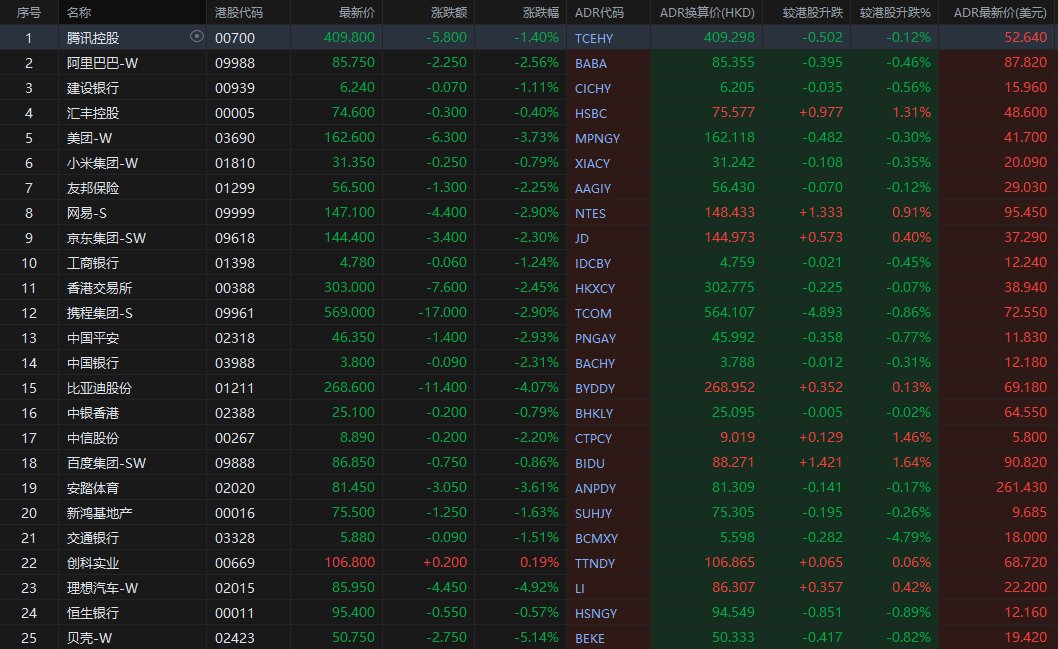Open the 安踏体育 stock entry
The image size is (1058, 649).
pos(92,487)
